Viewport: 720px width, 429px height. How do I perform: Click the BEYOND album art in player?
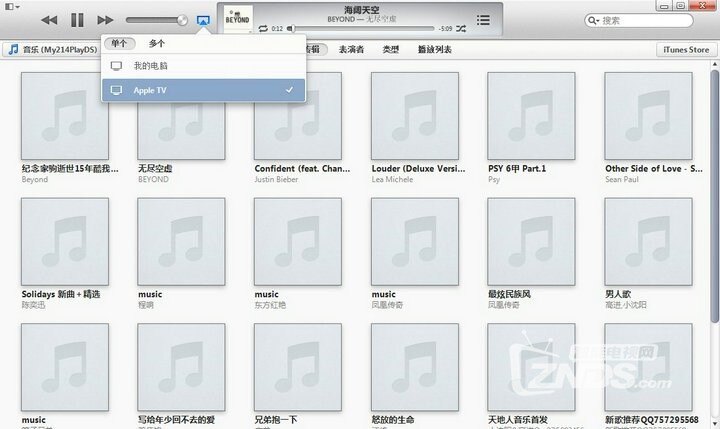[x=237, y=19]
